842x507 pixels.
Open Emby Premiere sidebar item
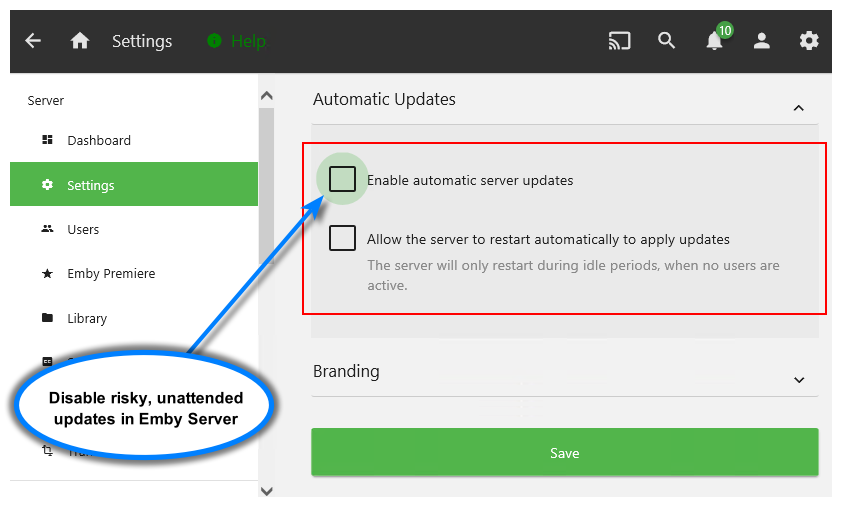point(111,273)
